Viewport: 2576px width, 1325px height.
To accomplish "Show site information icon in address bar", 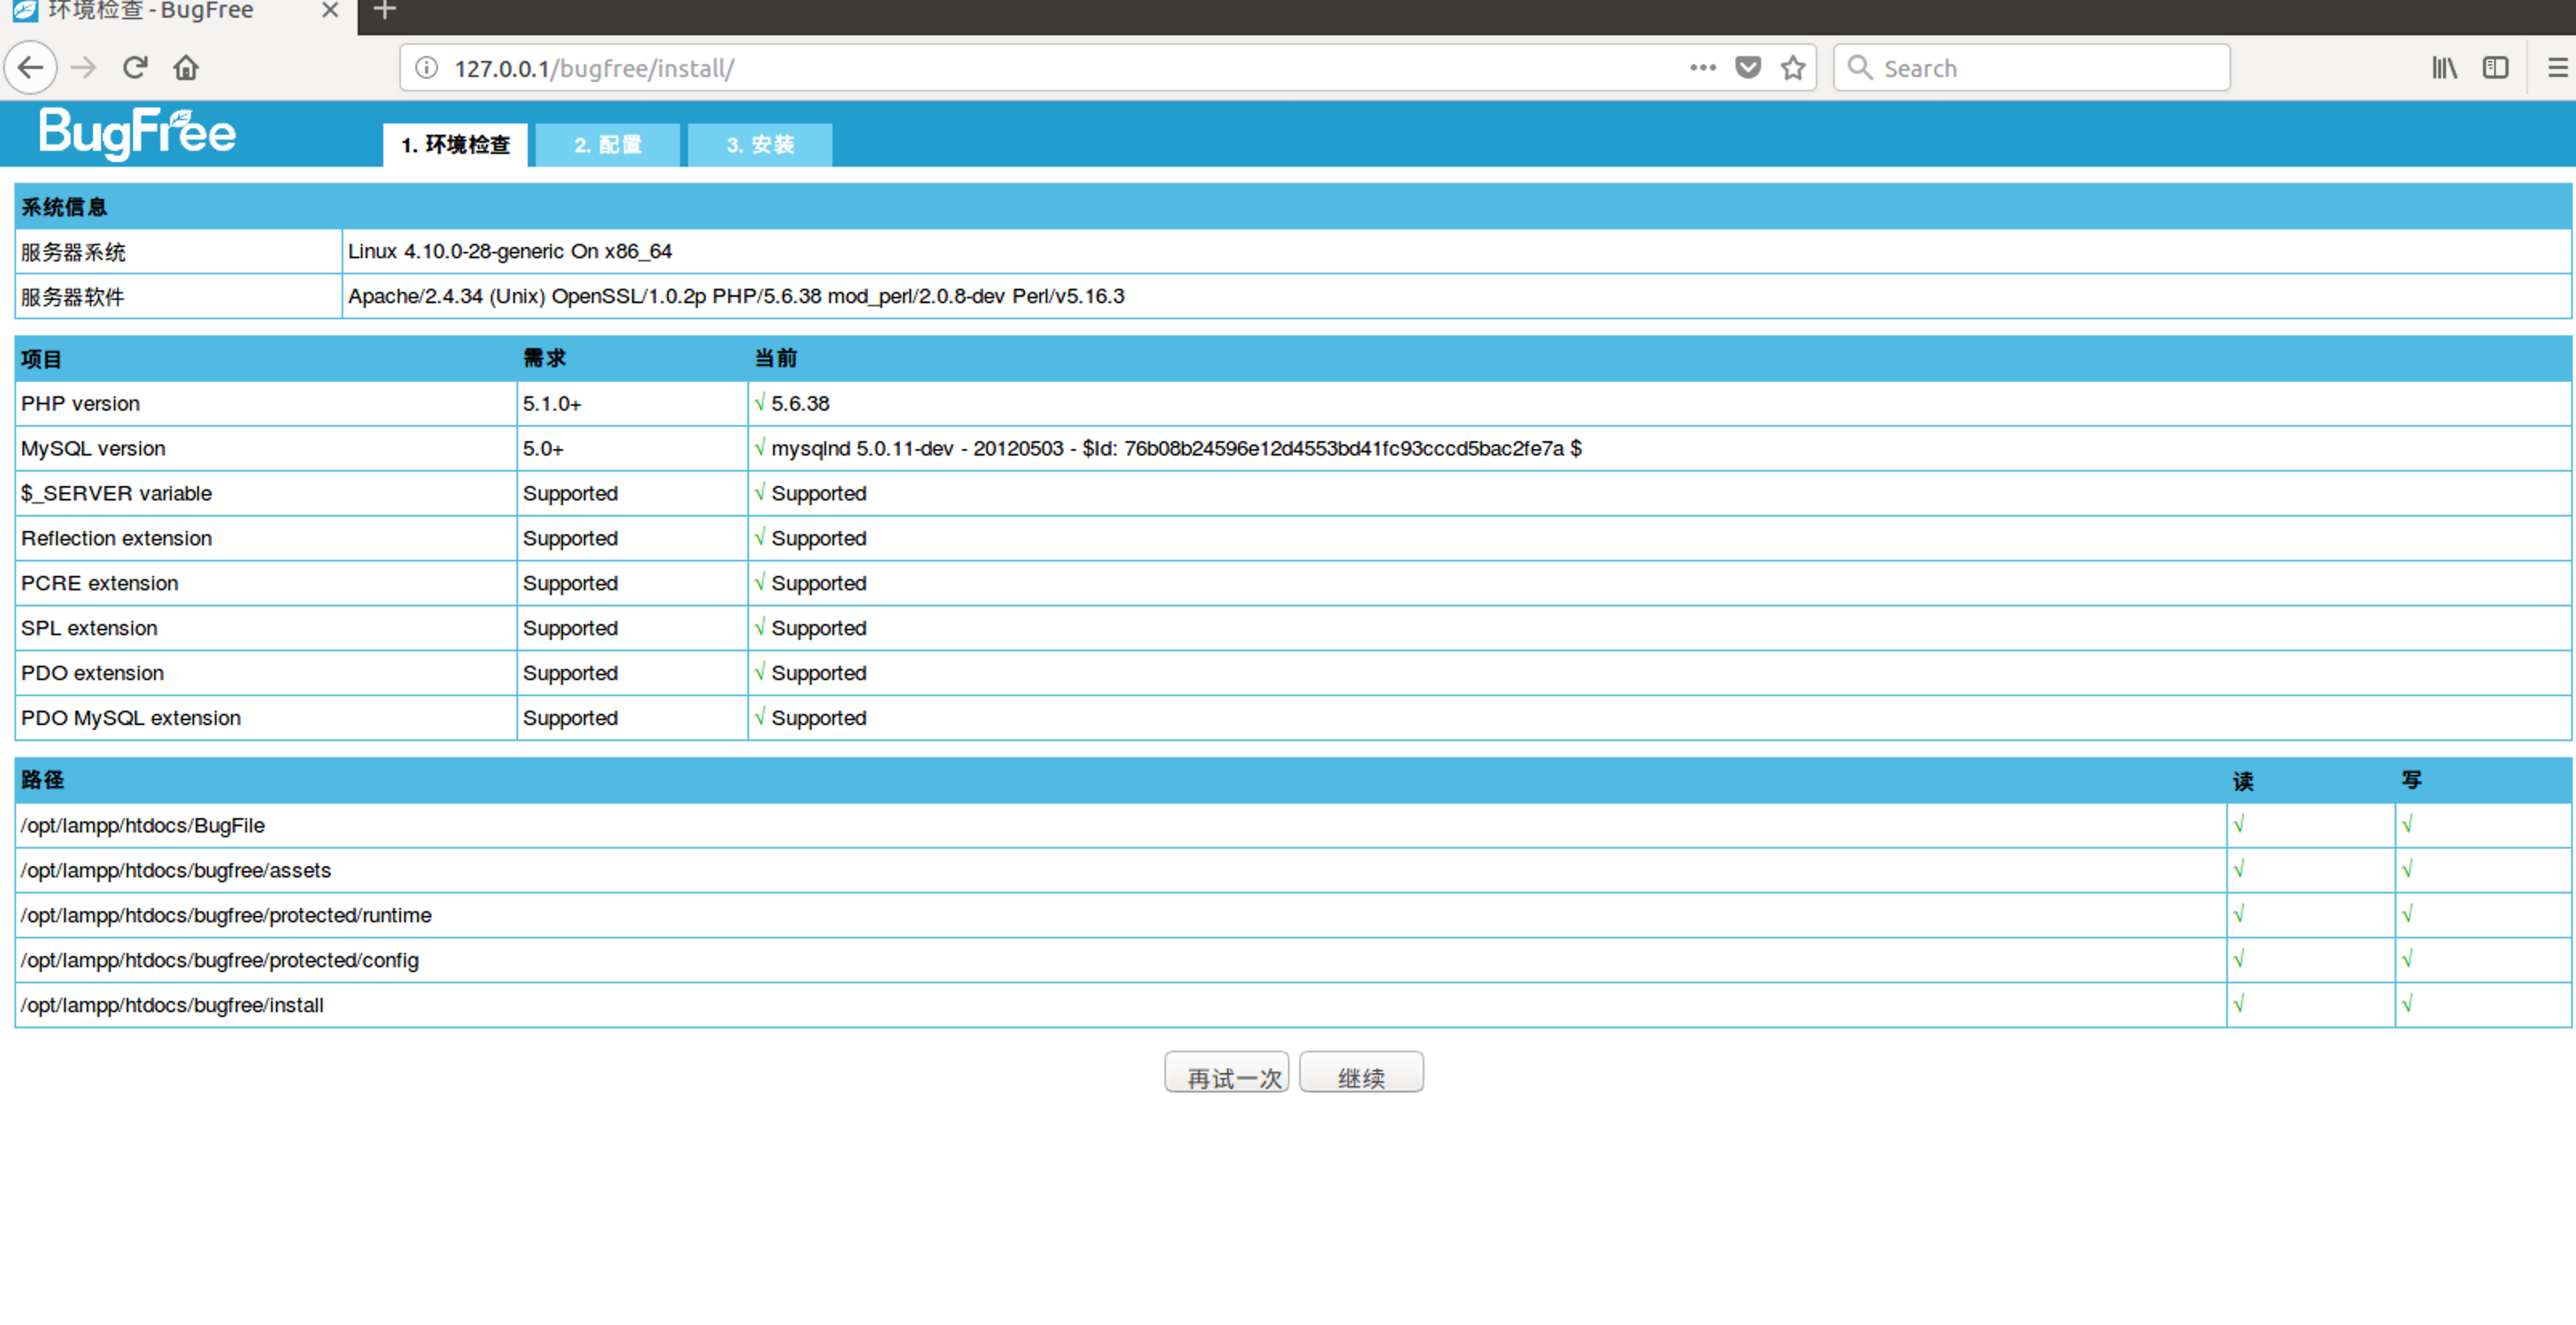I will click(x=427, y=68).
